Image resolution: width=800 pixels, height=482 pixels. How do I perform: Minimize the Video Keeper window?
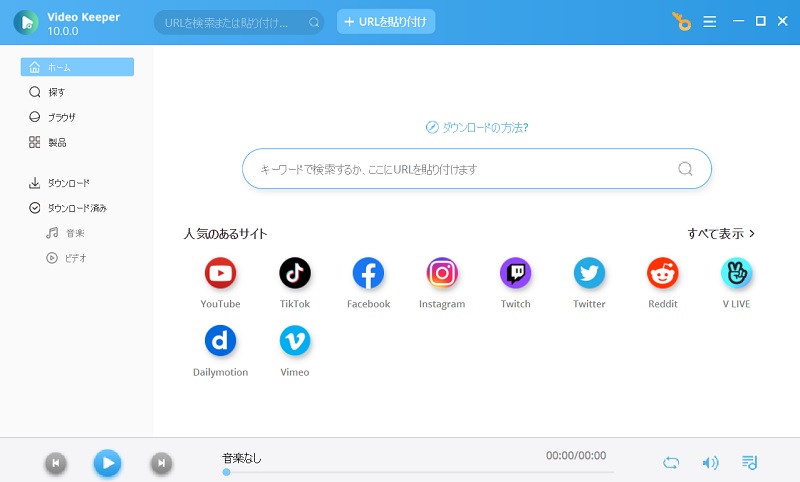tap(738, 21)
